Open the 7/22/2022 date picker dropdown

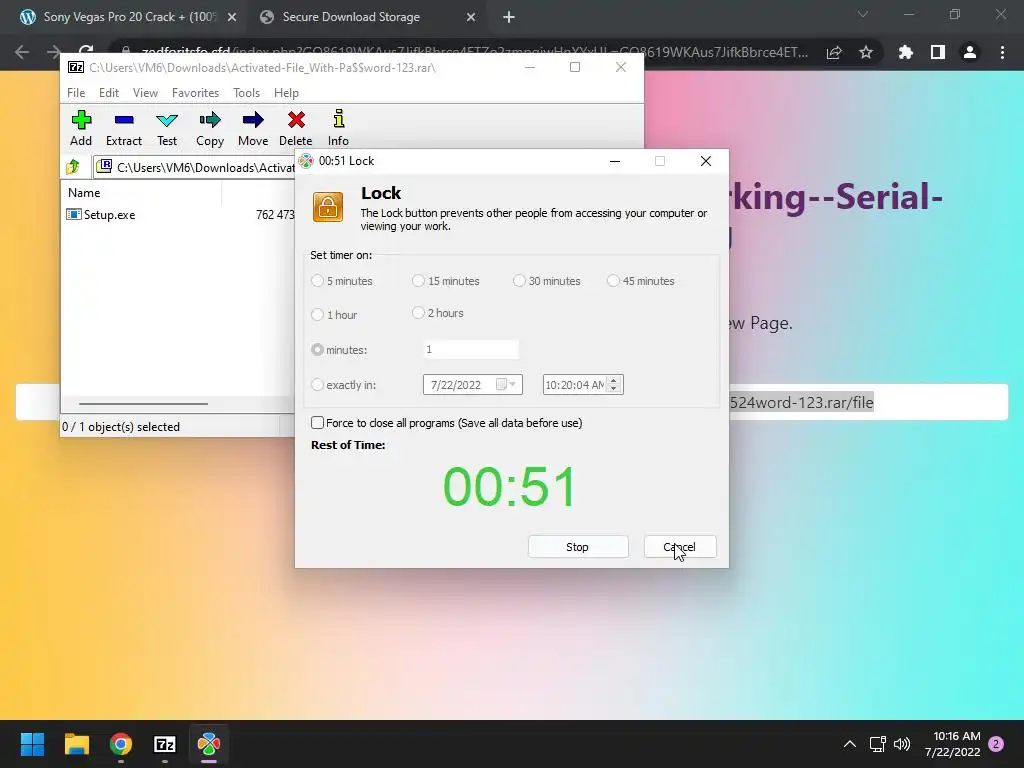[x=507, y=385]
